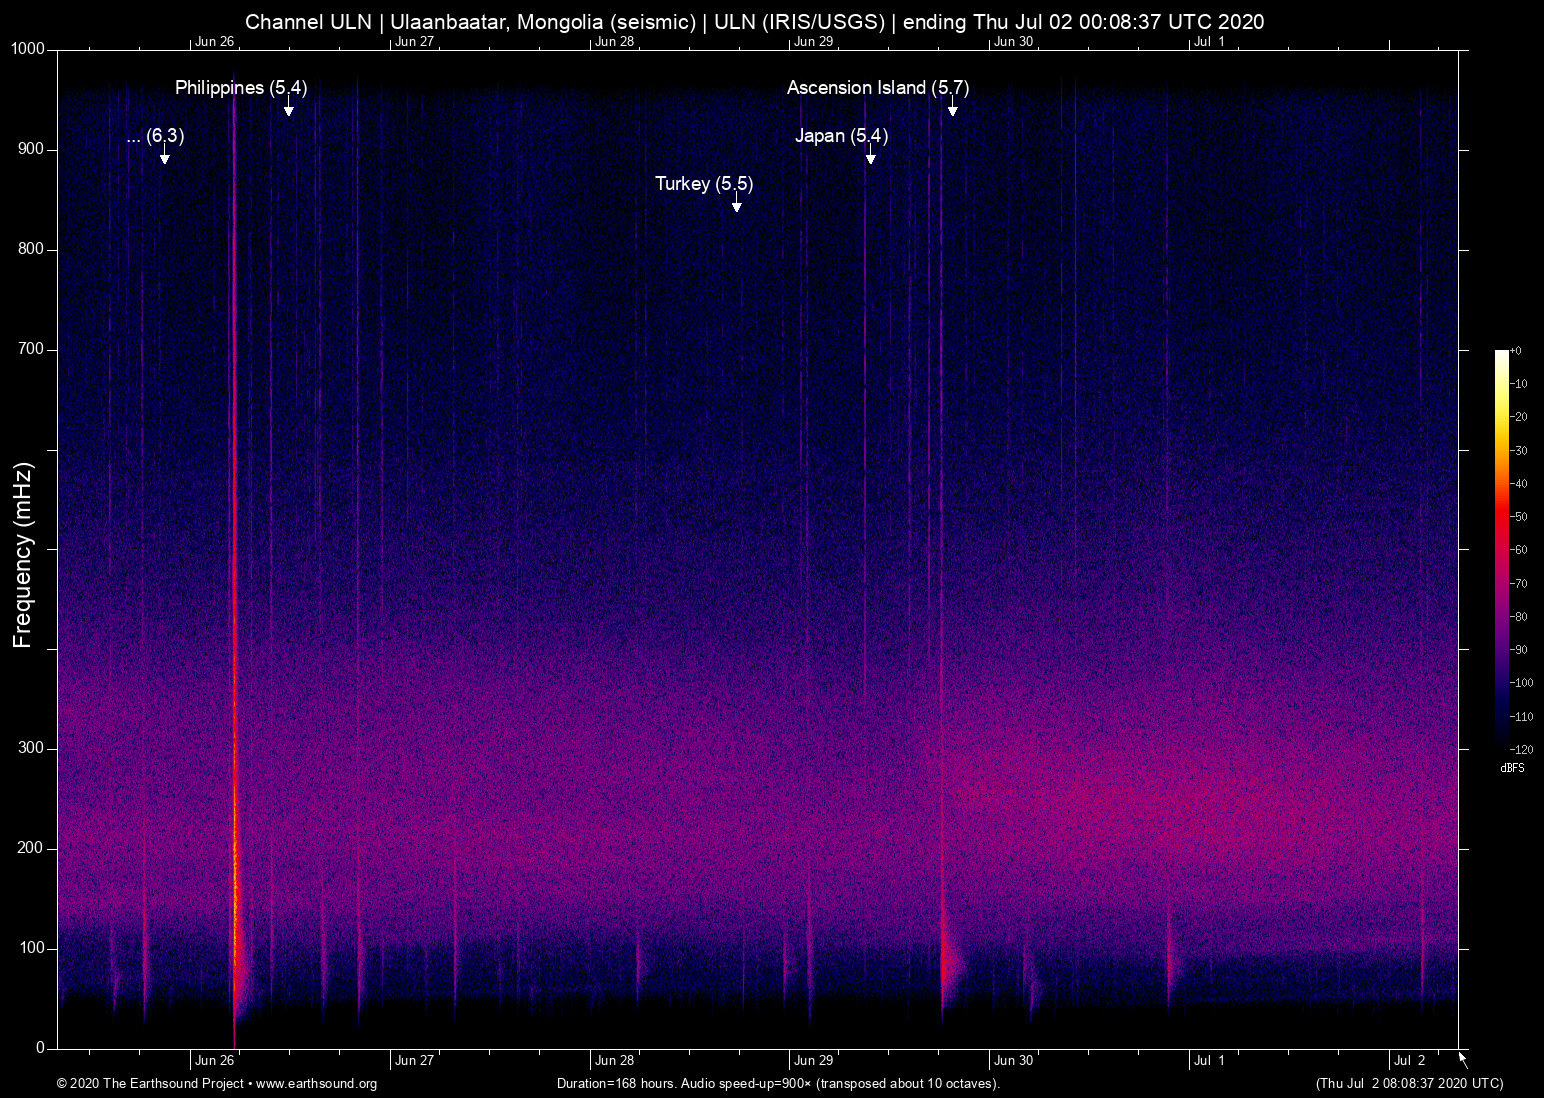The height and width of the screenshot is (1098, 1544).
Task: Select the Frequency (mHz) axis label
Action: coord(22,548)
